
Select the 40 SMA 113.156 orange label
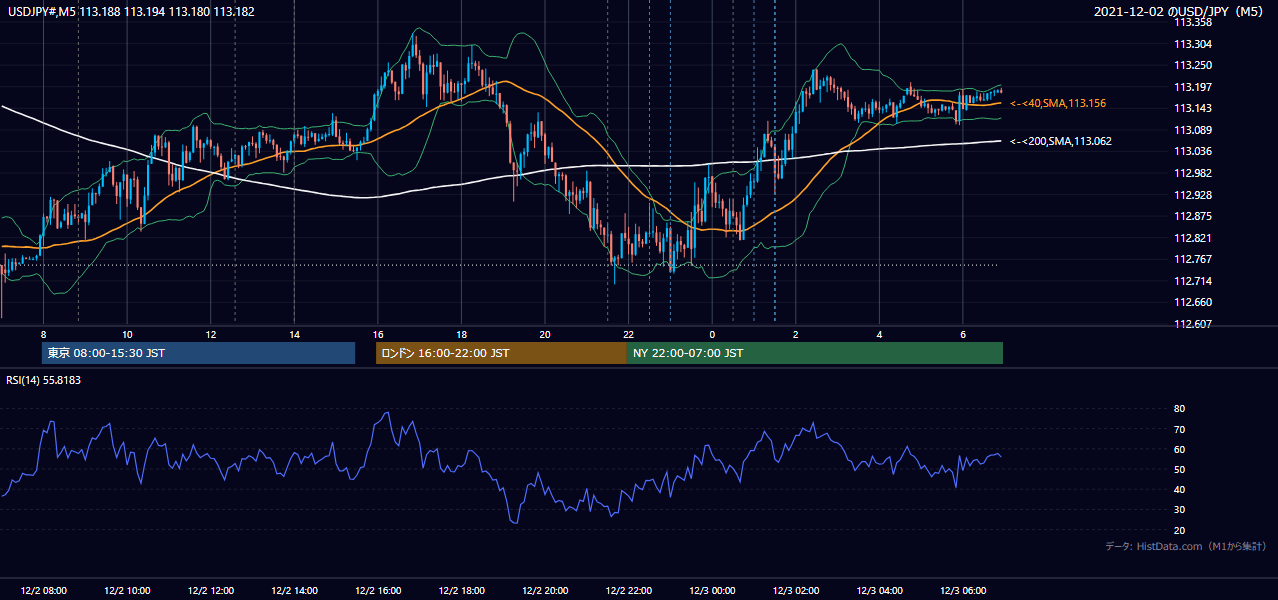click(1058, 103)
